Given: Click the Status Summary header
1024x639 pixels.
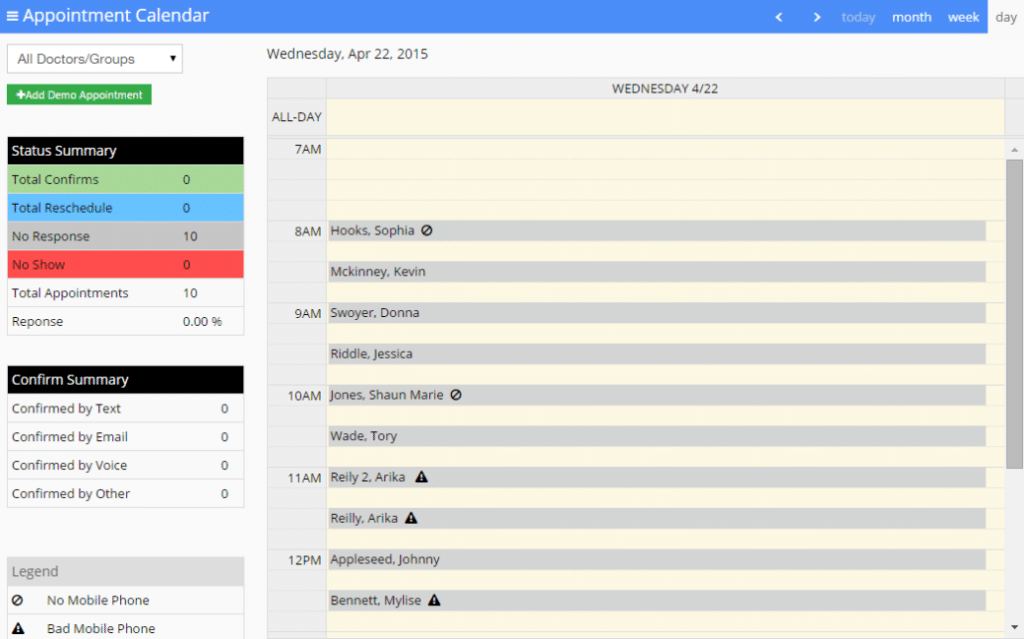Looking at the screenshot, I should click(125, 150).
